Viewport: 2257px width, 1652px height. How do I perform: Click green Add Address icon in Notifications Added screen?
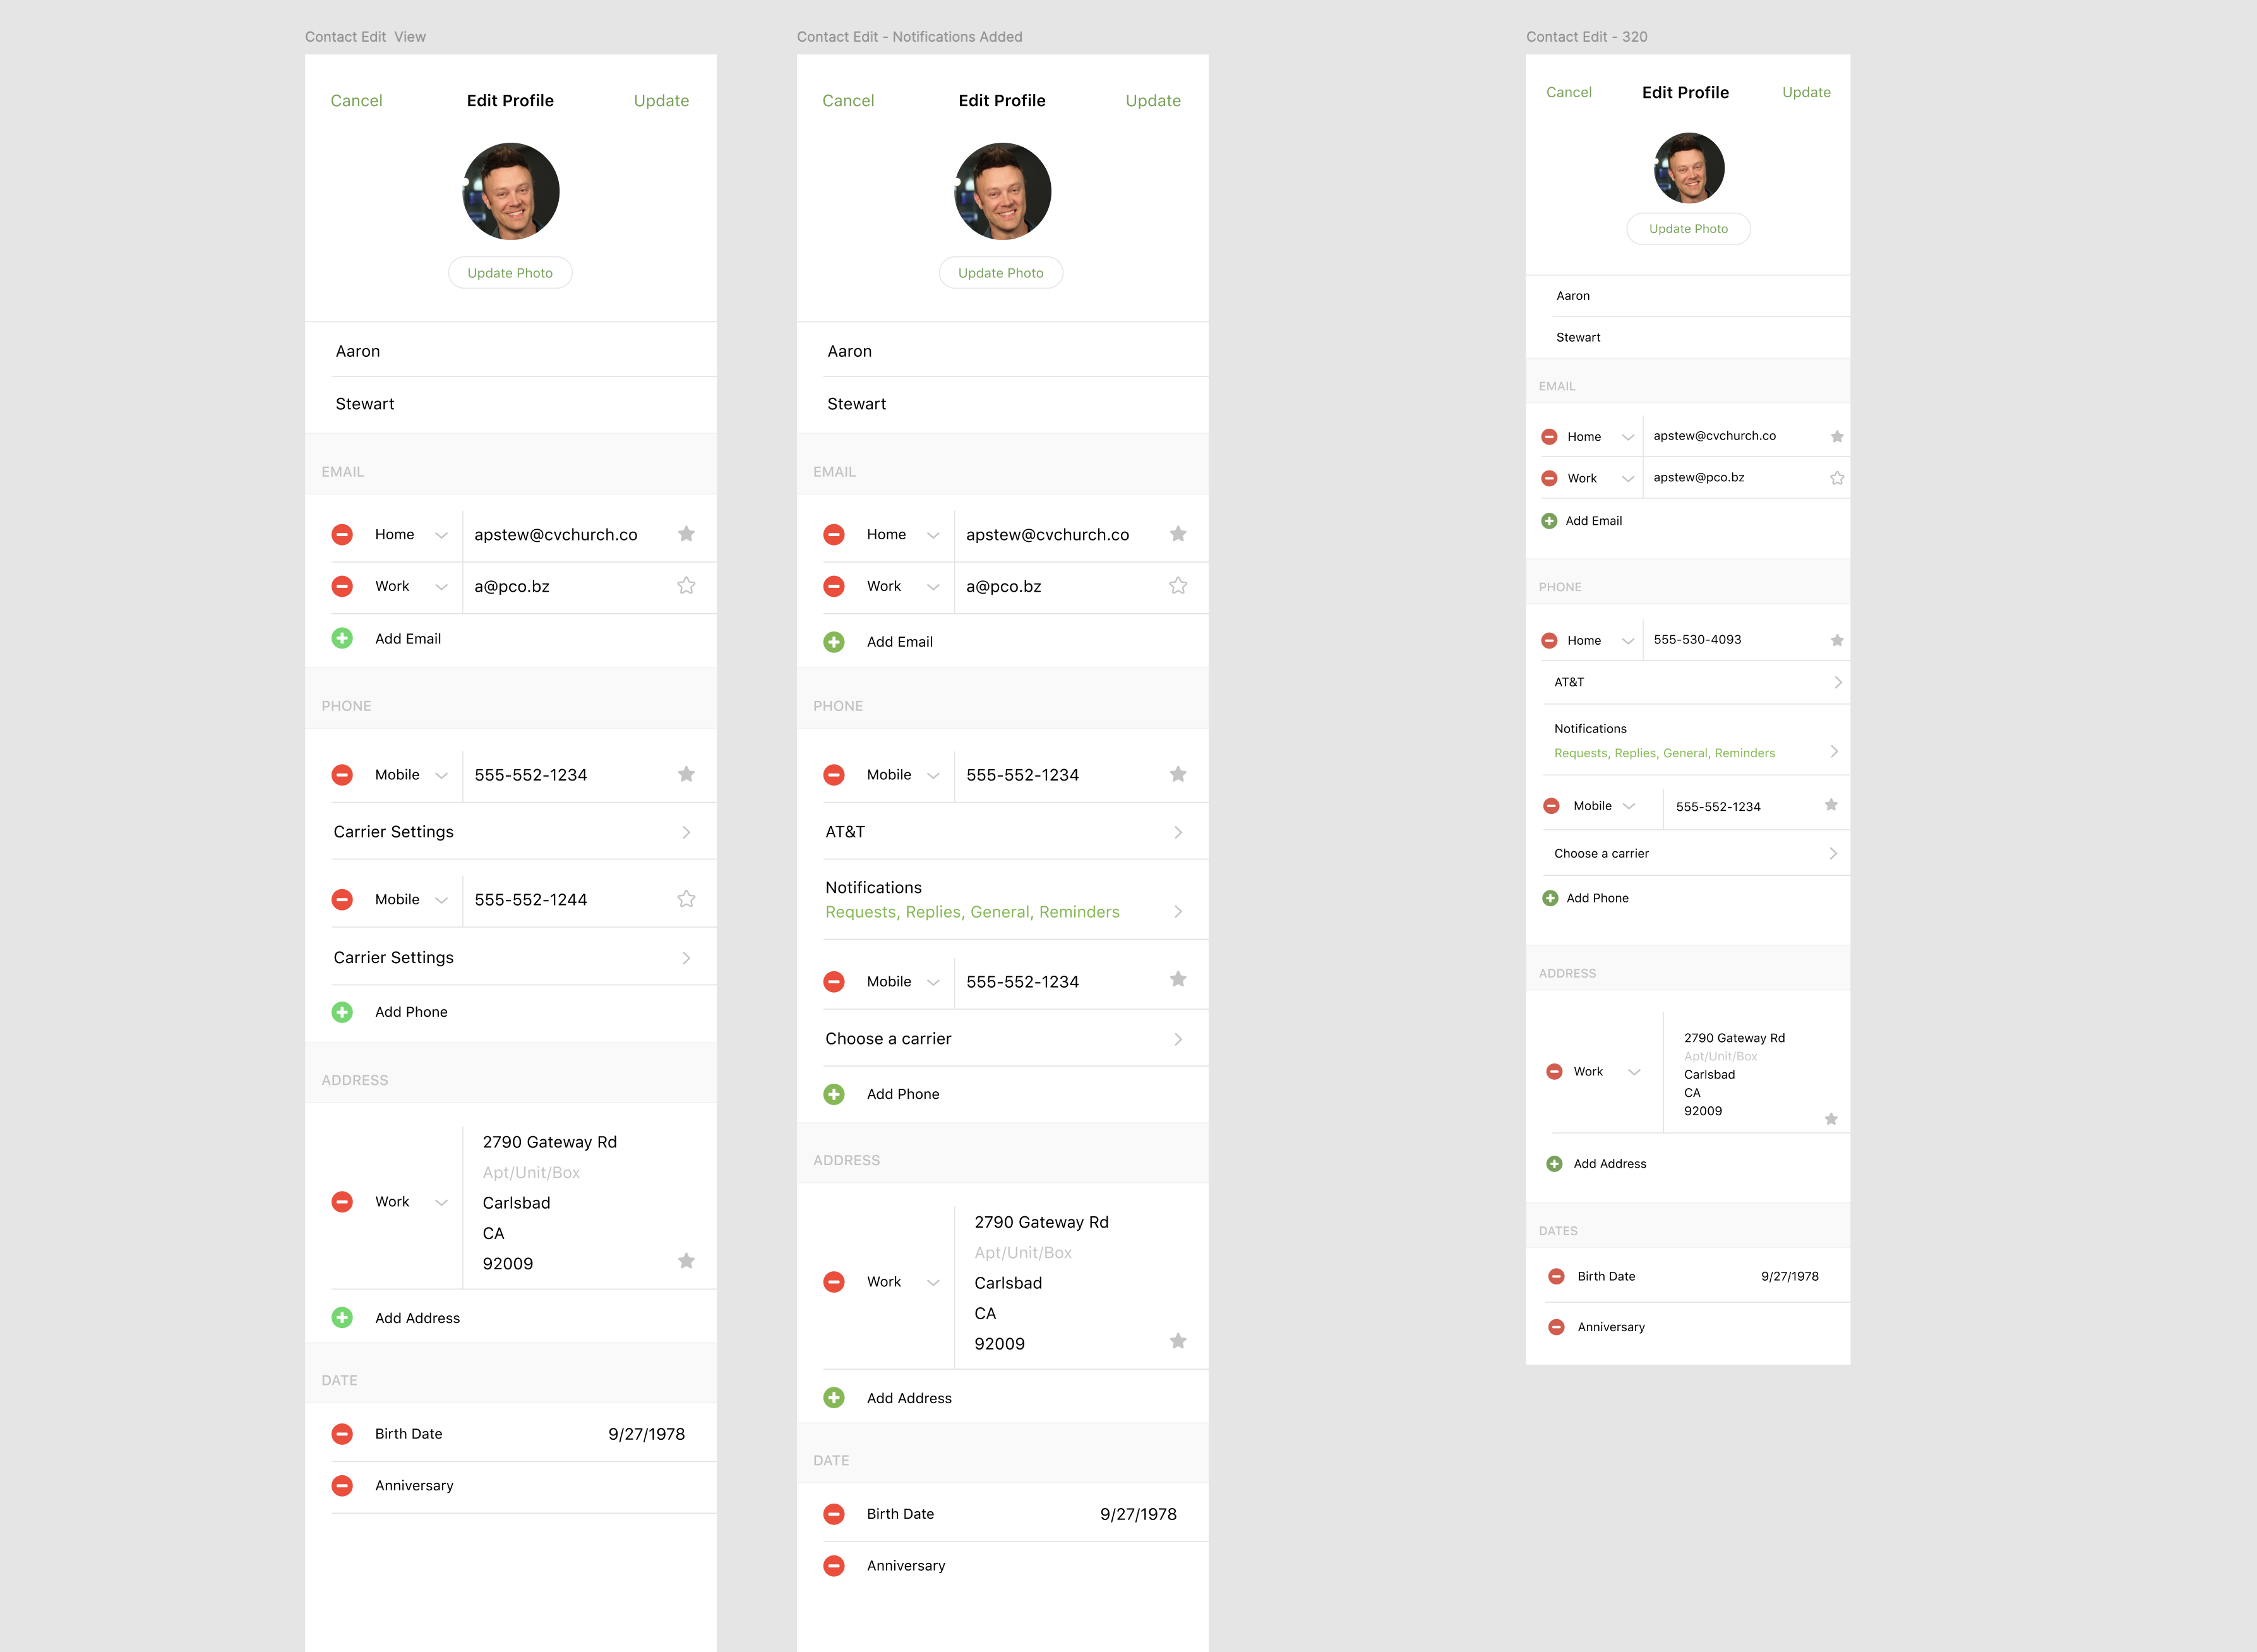834,1398
